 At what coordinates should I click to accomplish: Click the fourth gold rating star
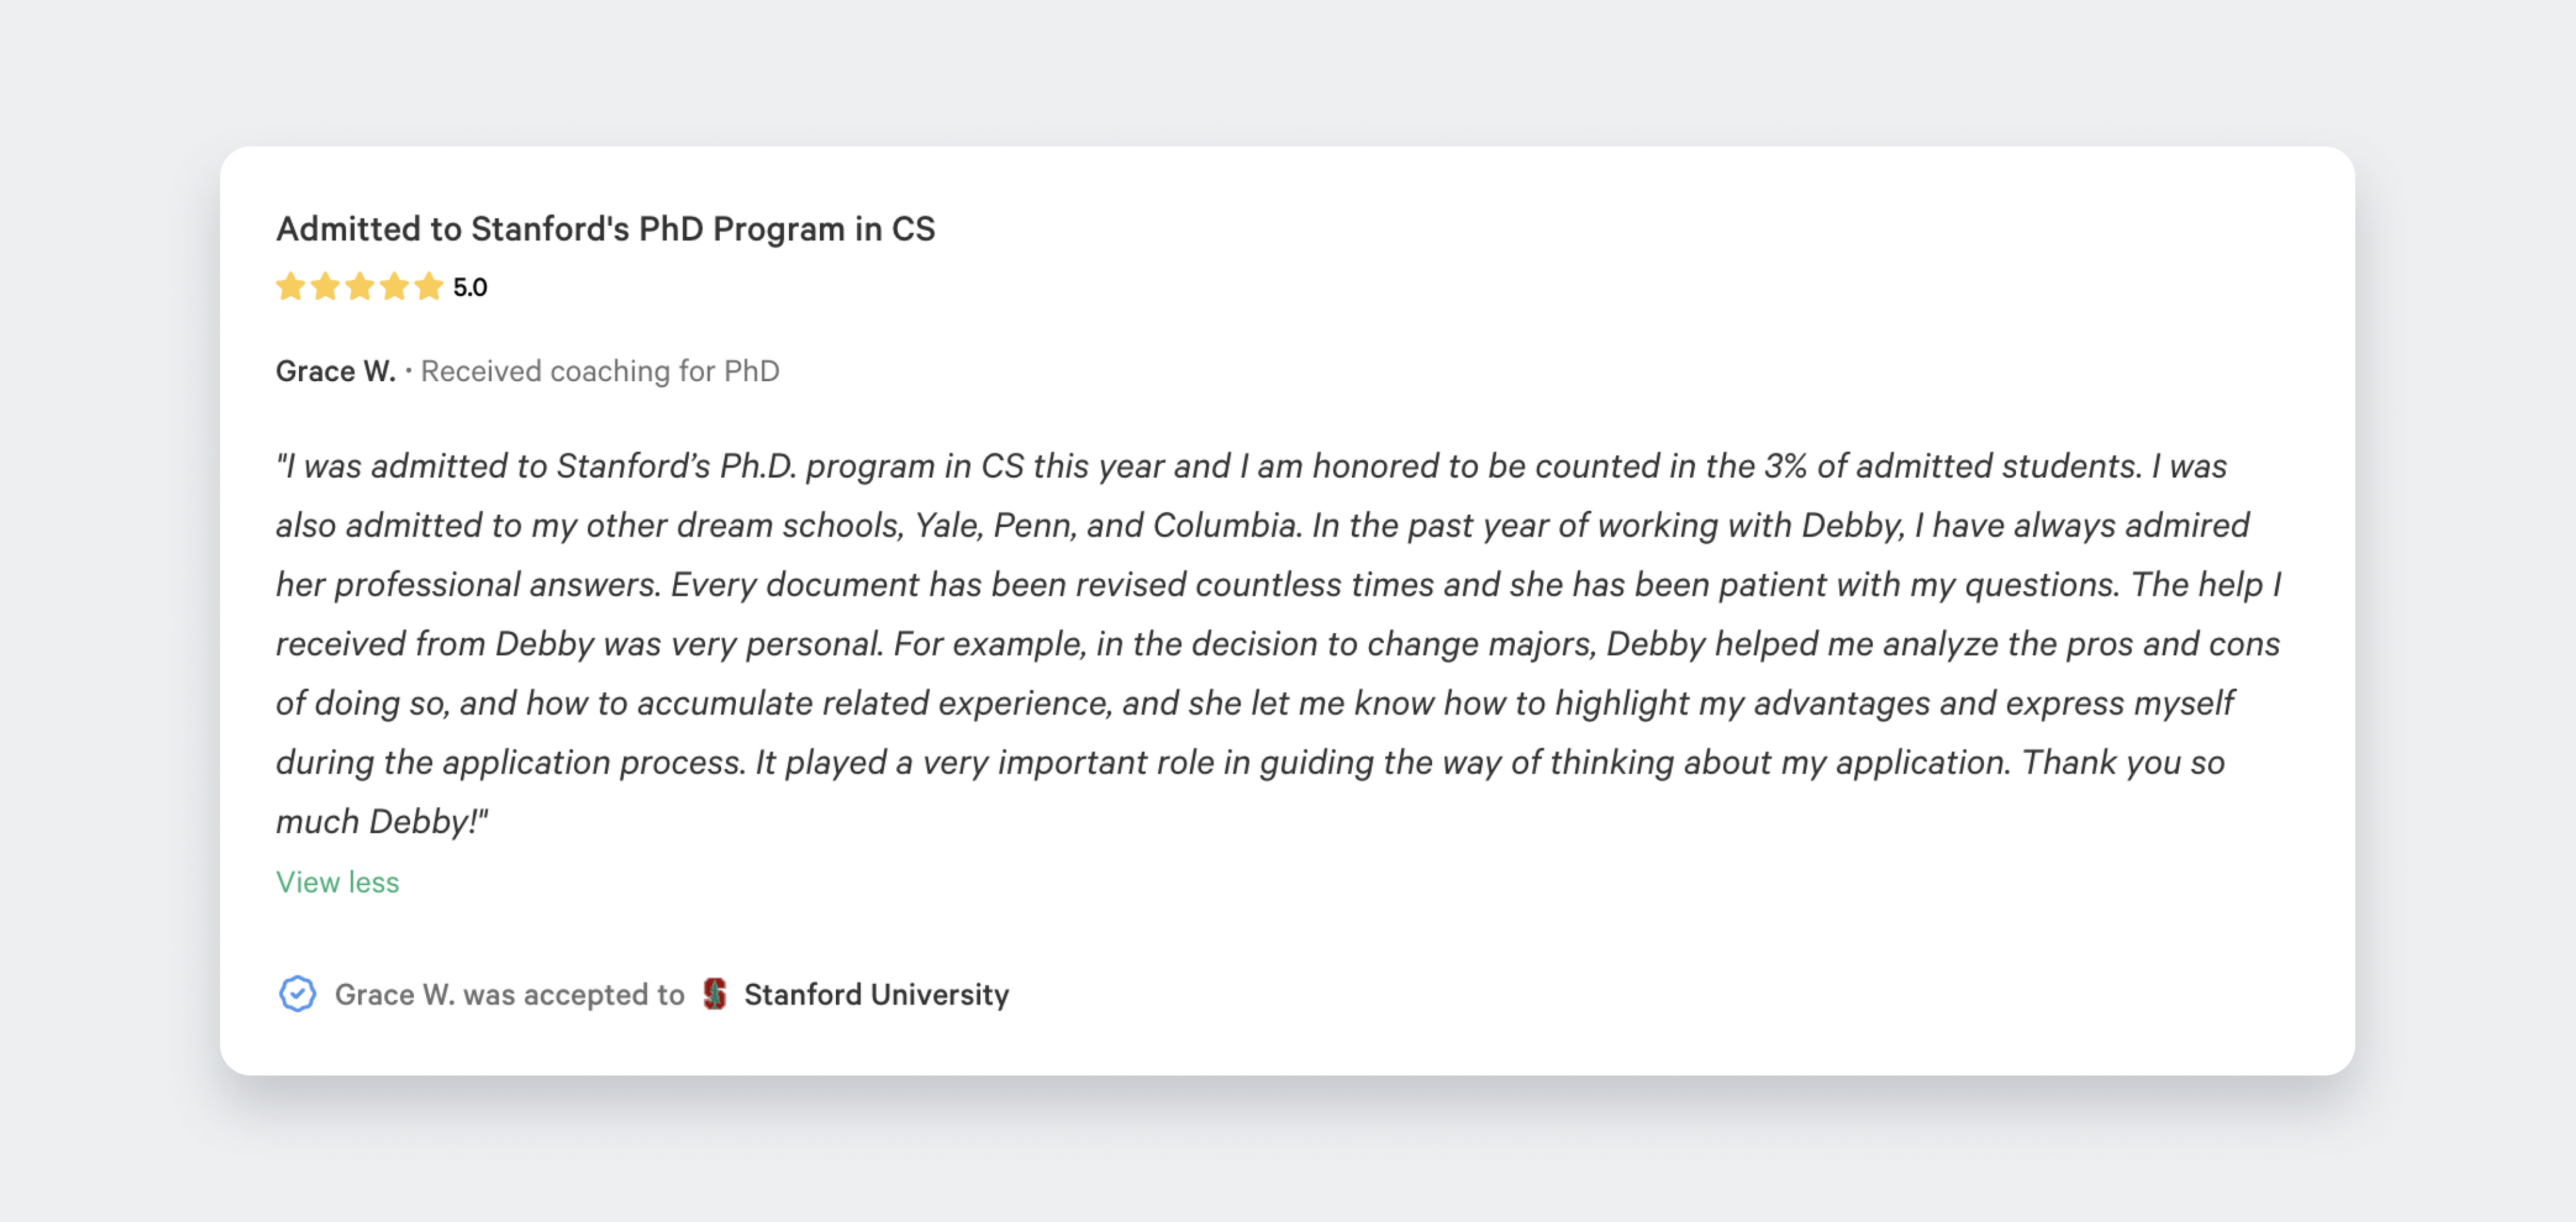click(394, 287)
